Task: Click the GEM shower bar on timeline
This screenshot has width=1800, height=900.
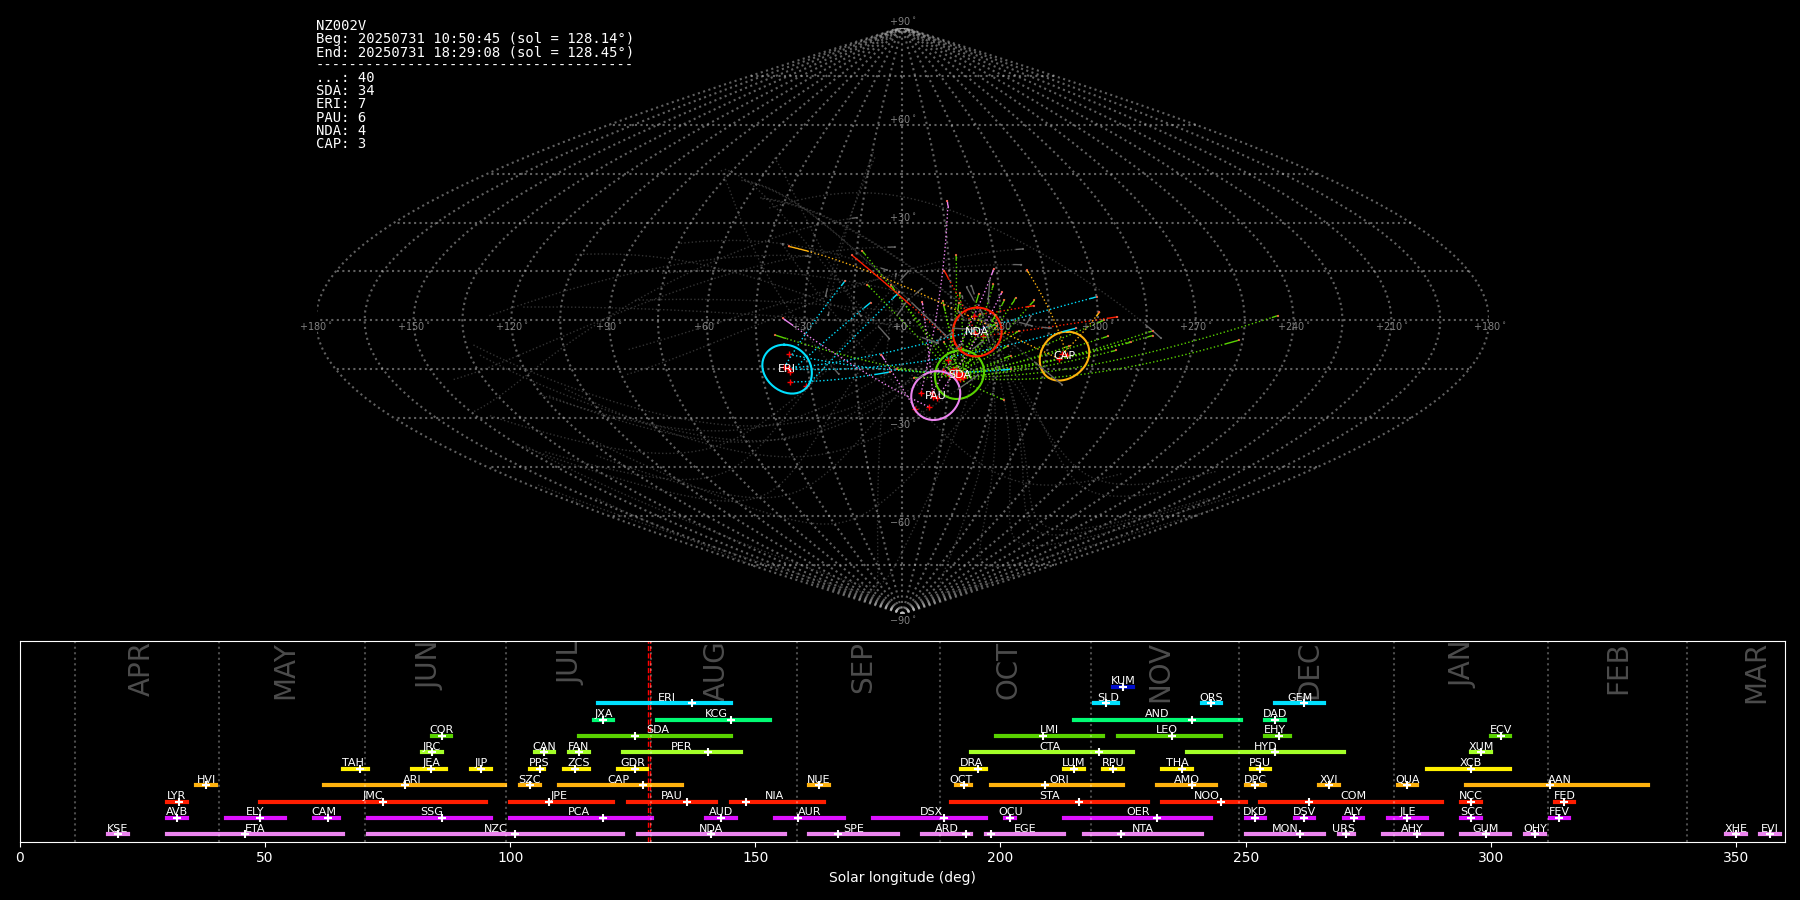Action: point(1300,703)
